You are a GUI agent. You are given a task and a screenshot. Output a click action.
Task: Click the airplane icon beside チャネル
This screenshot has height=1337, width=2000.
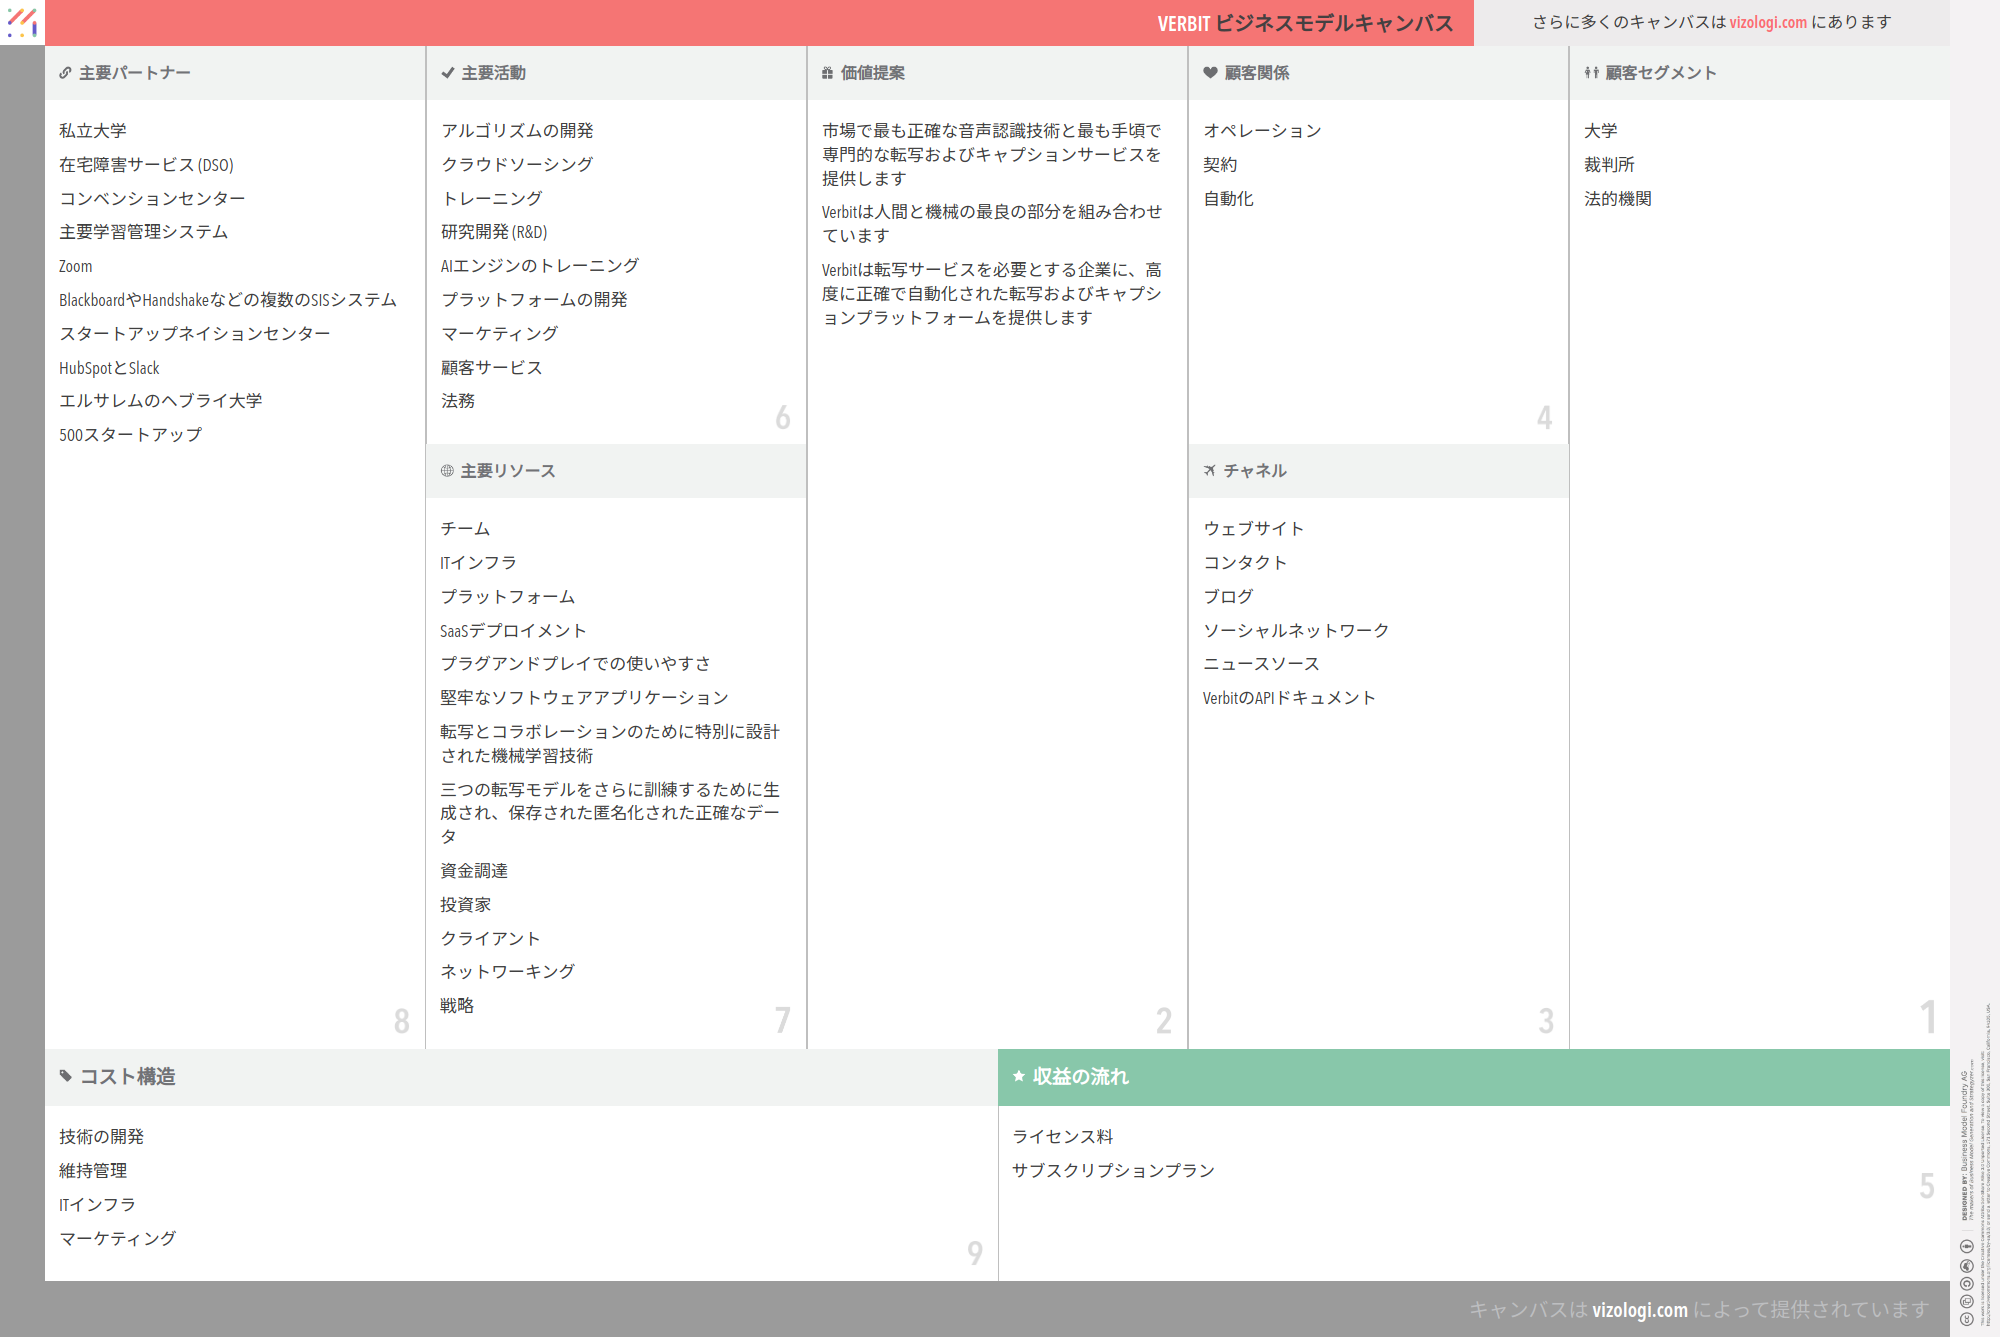click(1210, 471)
